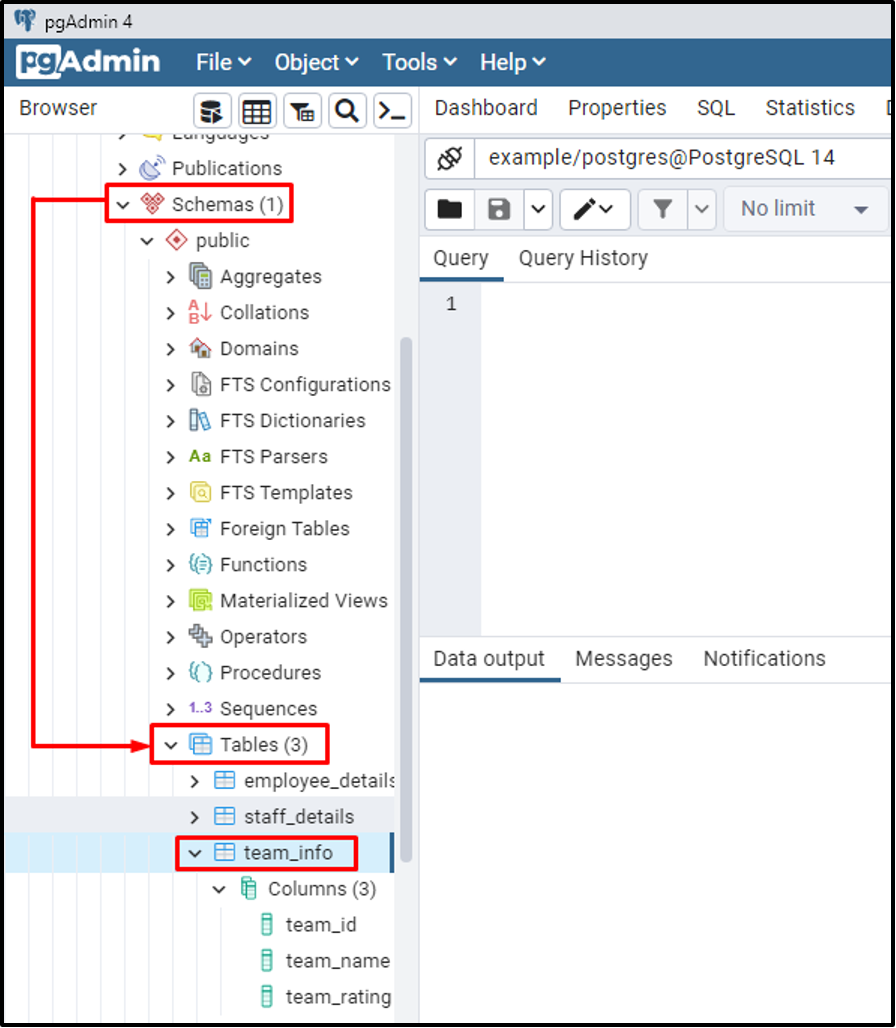
Task: Launch the PSQL tool from the Browser toolbar
Action: pyautogui.click(x=392, y=110)
